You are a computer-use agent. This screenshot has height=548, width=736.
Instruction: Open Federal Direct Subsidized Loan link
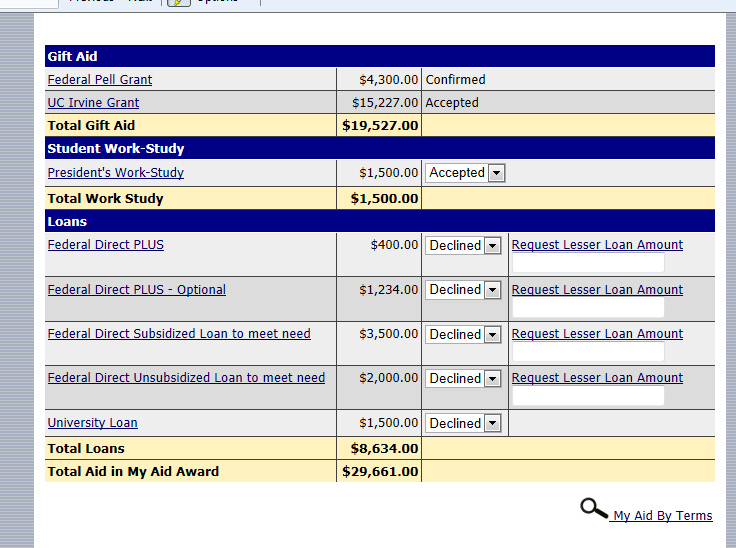click(x=179, y=333)
